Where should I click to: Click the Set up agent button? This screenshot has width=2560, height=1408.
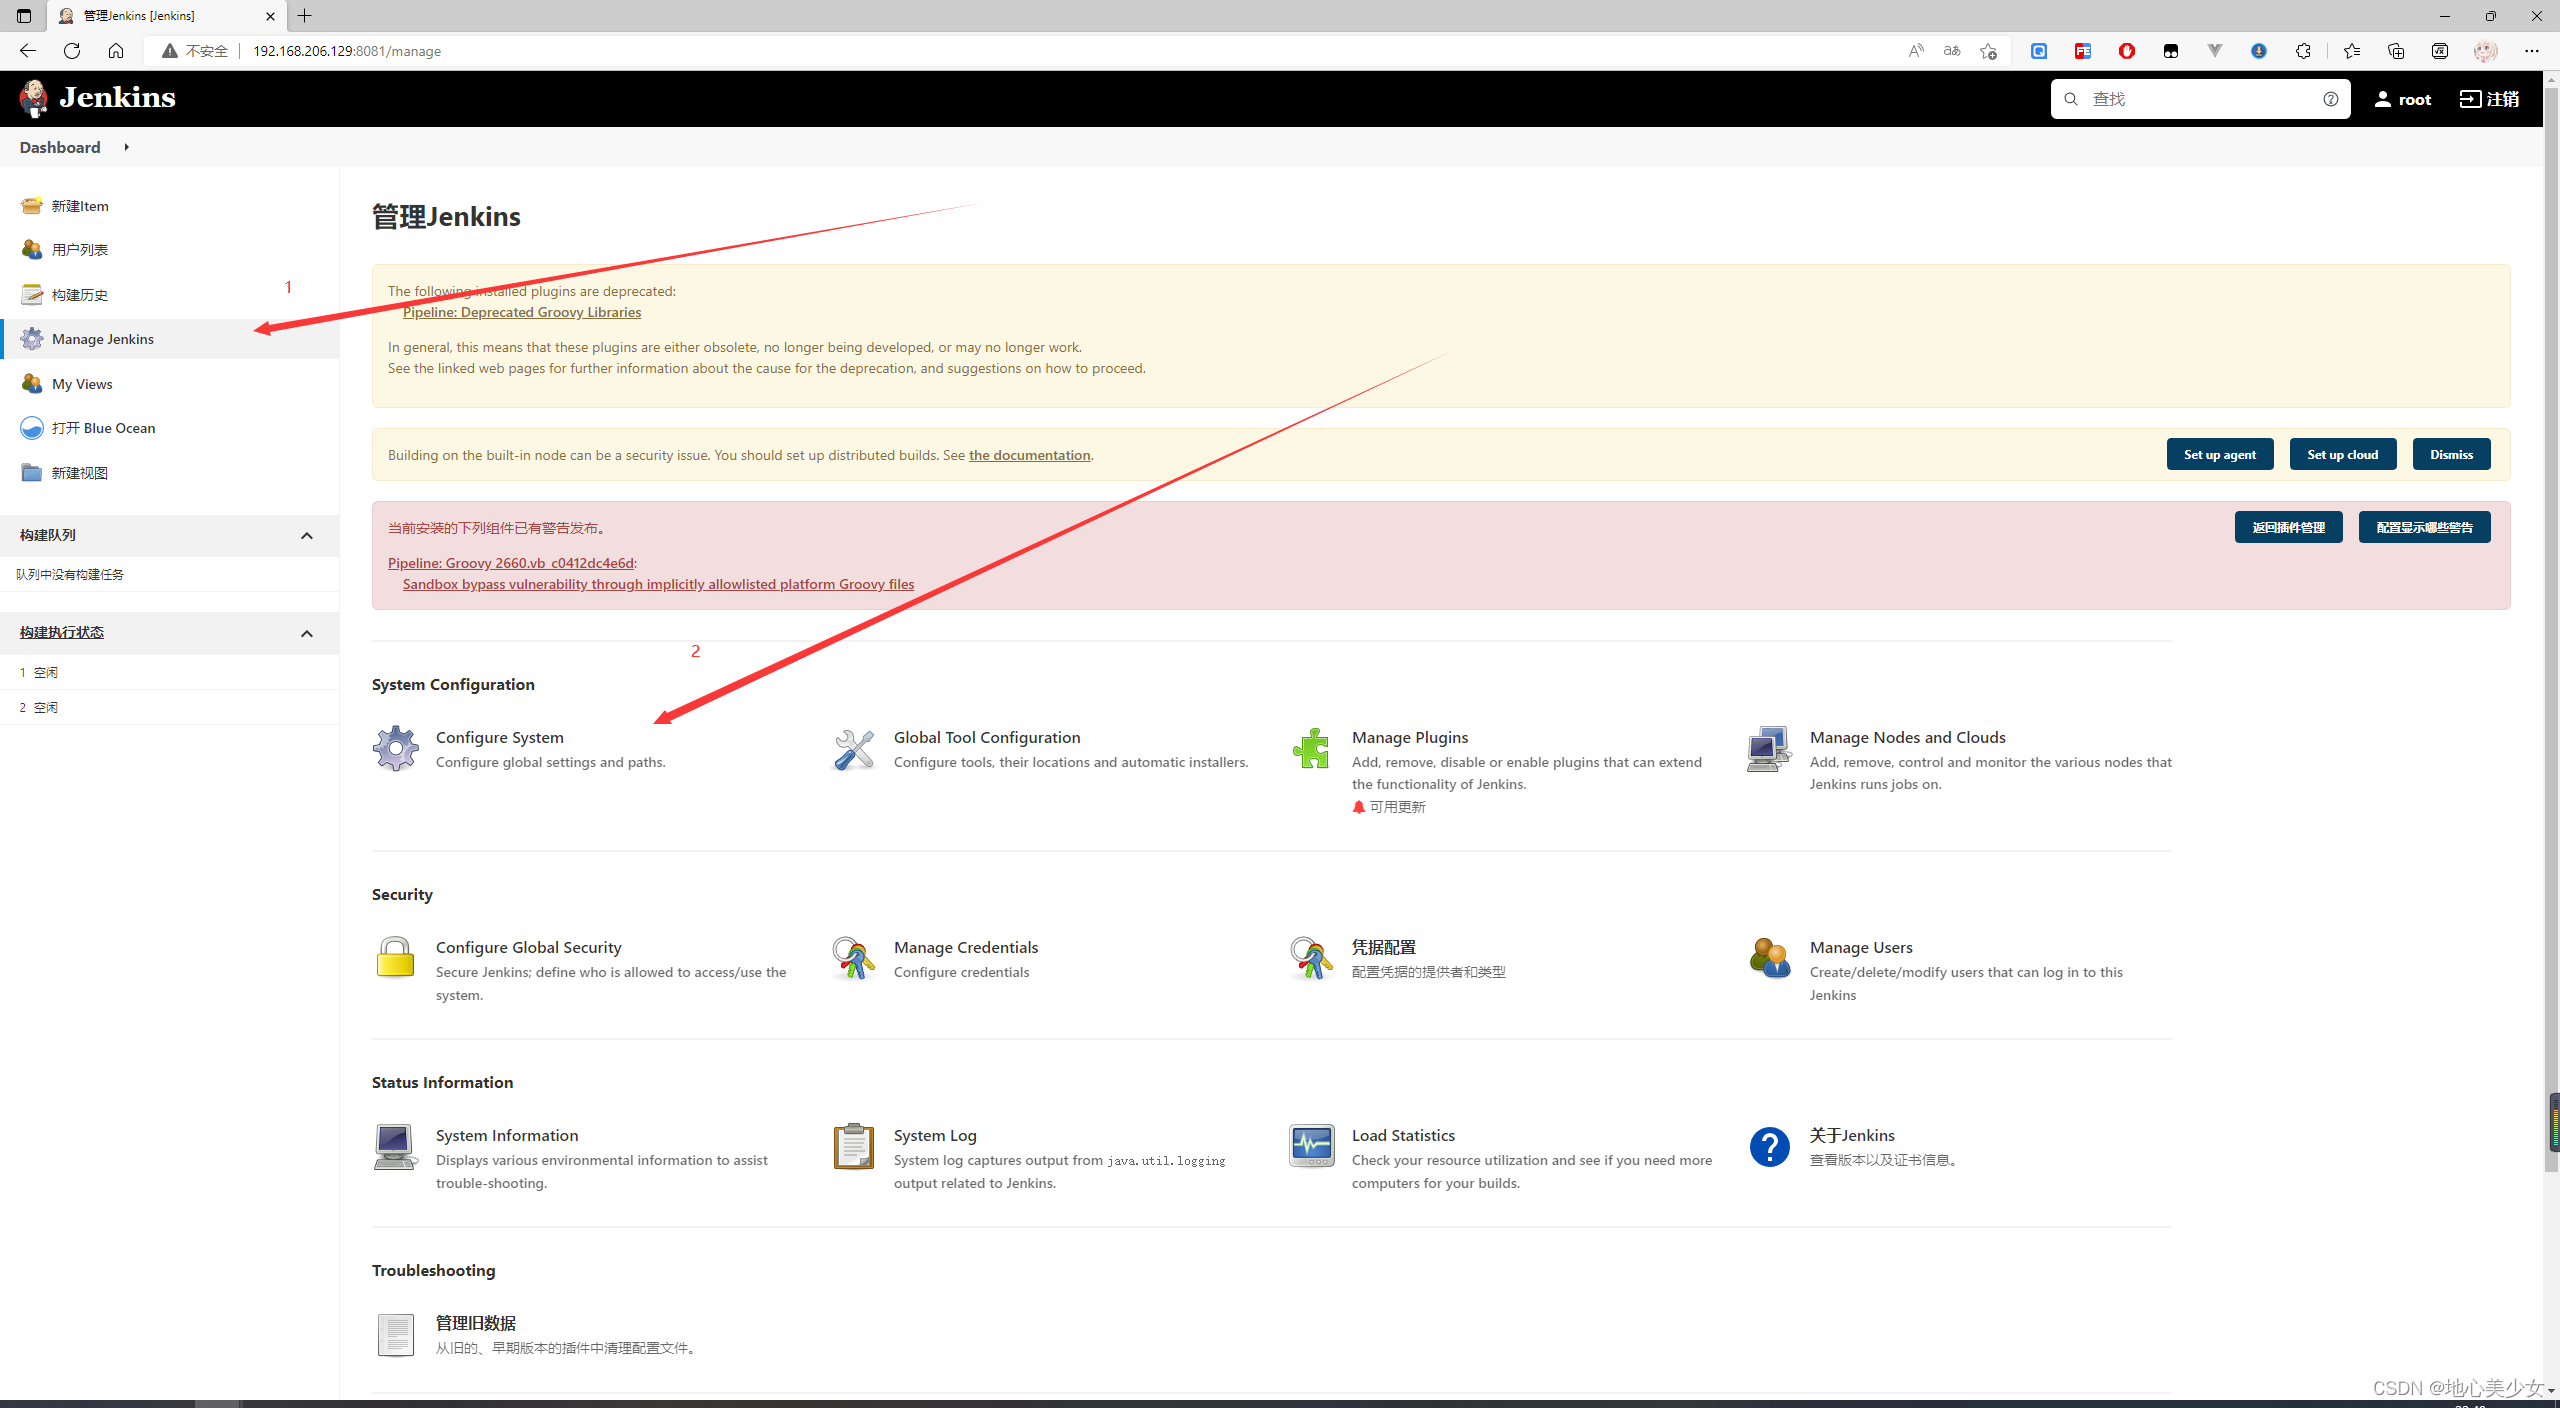[x=2219, y=454]
